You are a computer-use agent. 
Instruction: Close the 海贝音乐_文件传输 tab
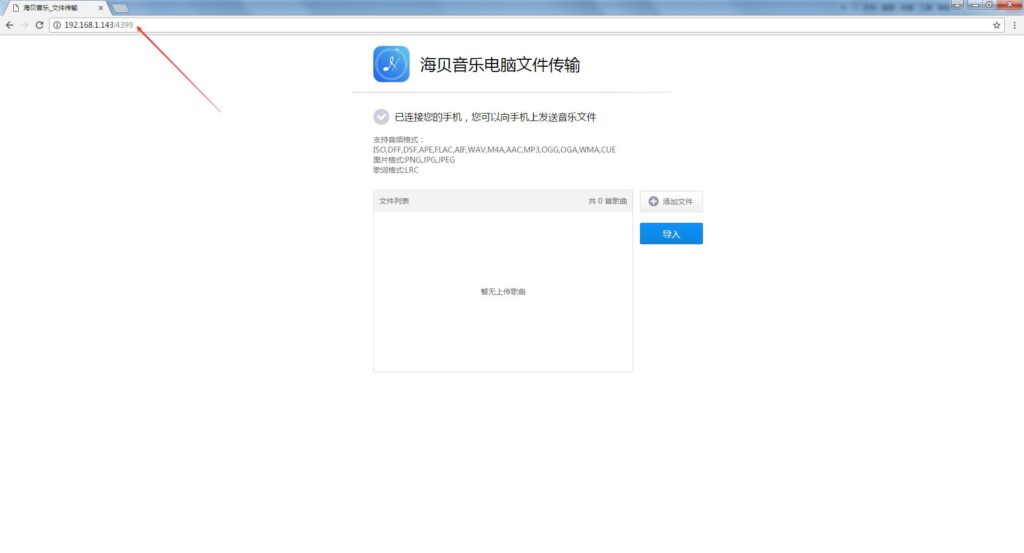101,8
